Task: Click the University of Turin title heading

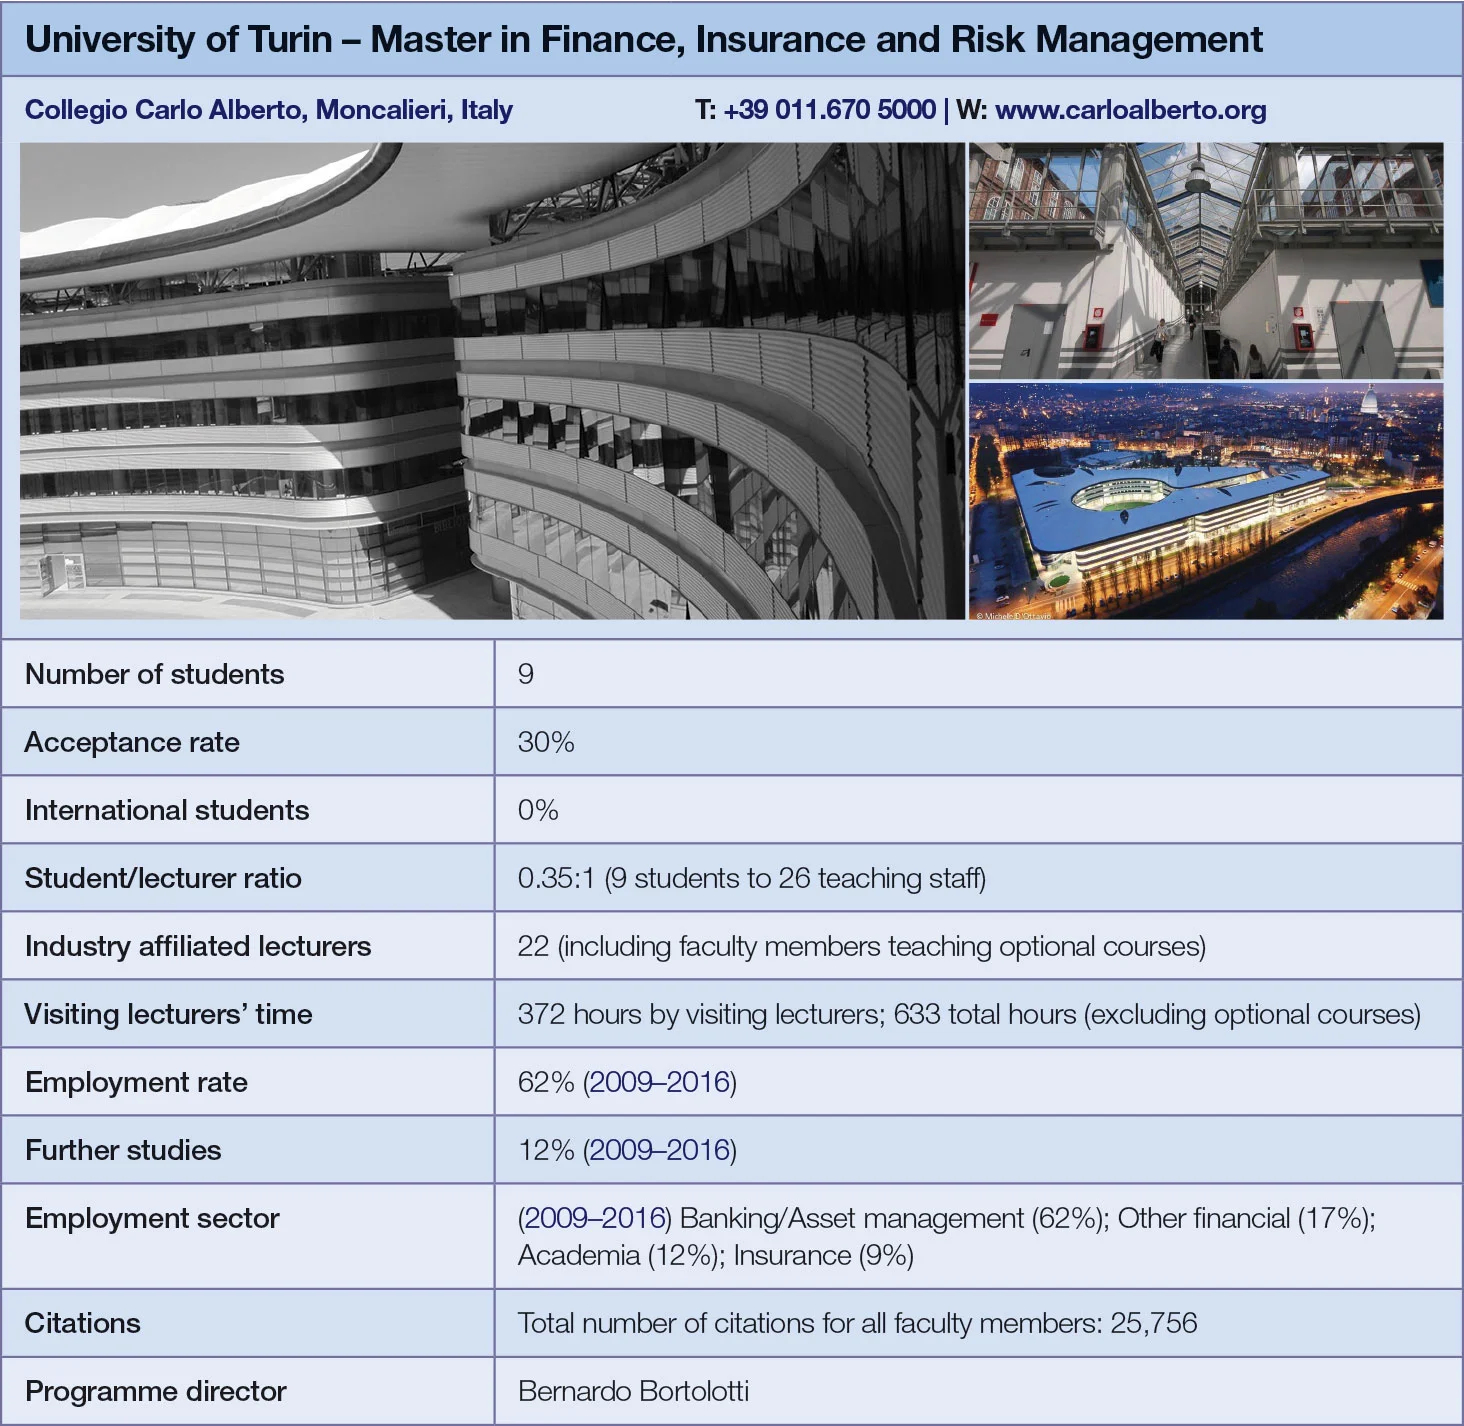Action: click(x=643, y=40)
